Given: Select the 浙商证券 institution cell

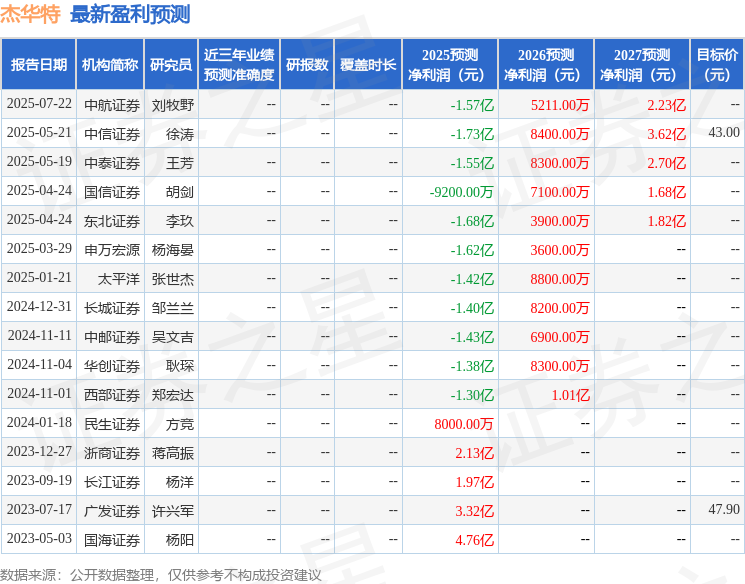Looking at the screenshot, I should [x=112, y=453].
